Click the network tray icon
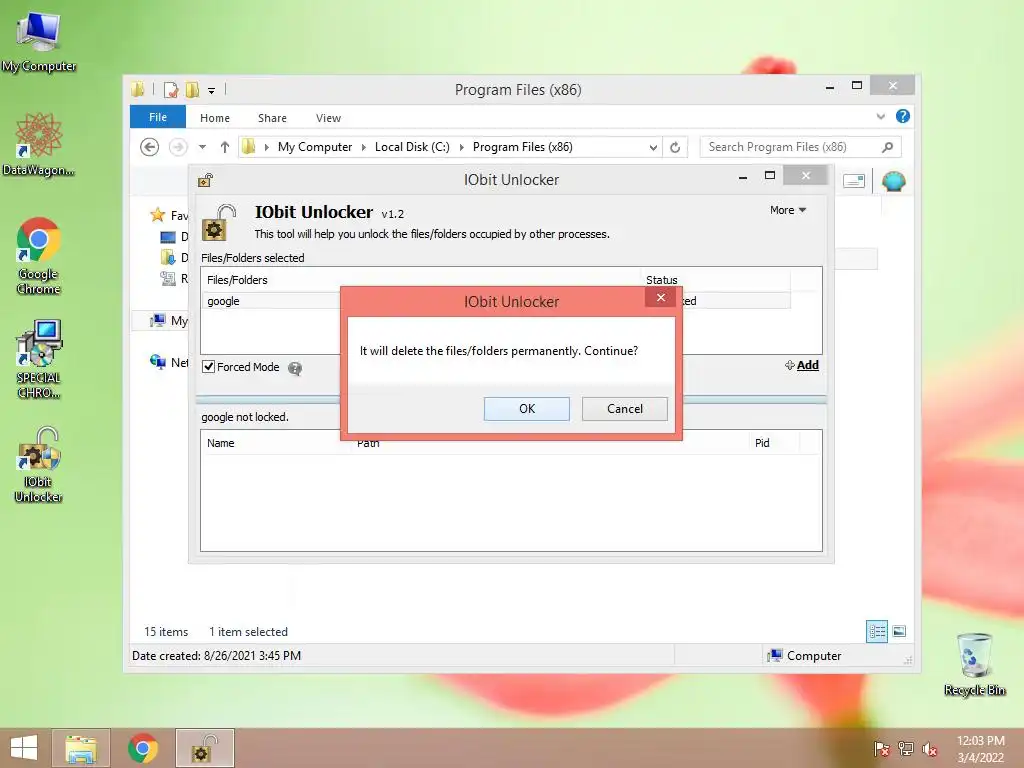The image size is (1024, 768). [905, 749]
